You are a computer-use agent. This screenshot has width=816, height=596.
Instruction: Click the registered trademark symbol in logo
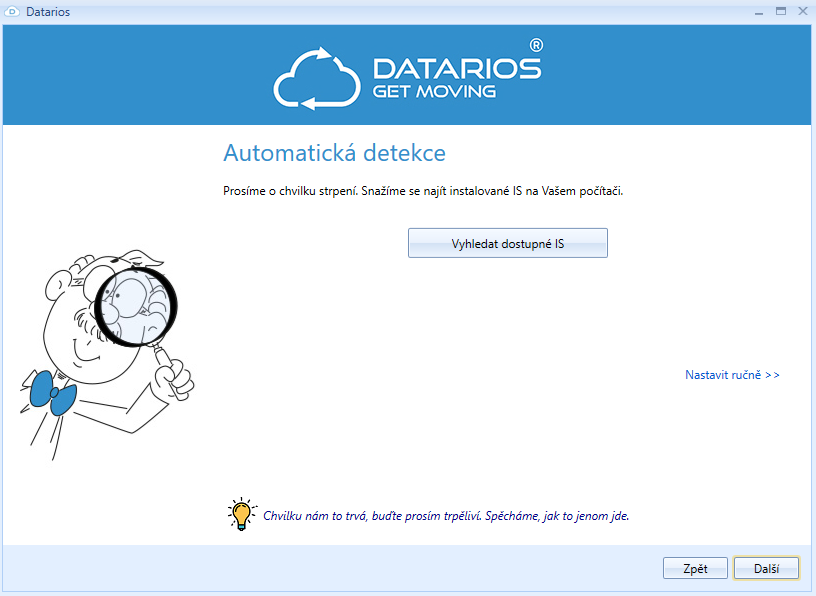tap(536, 45)
